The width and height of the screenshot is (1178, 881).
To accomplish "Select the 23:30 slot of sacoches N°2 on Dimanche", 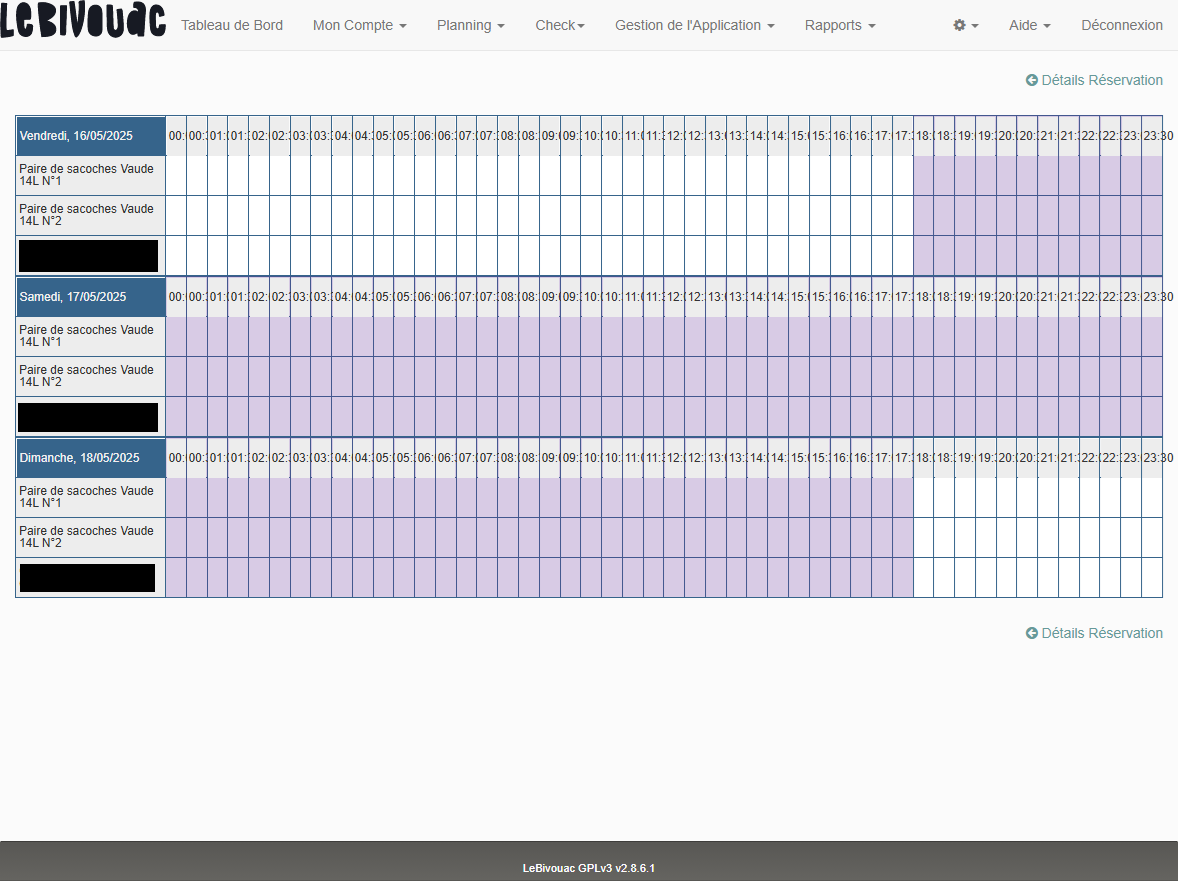I will point(1152,537).
